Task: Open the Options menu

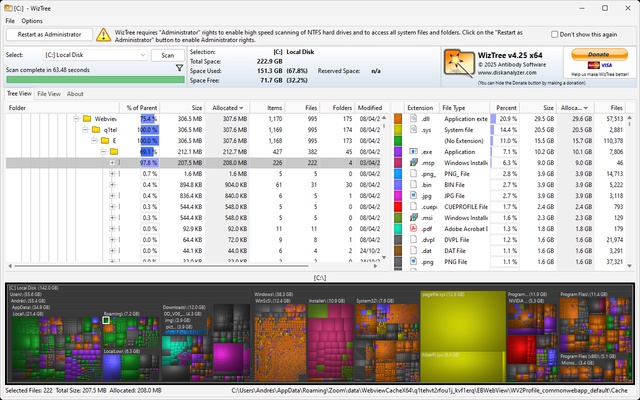Action: [32, 21]
